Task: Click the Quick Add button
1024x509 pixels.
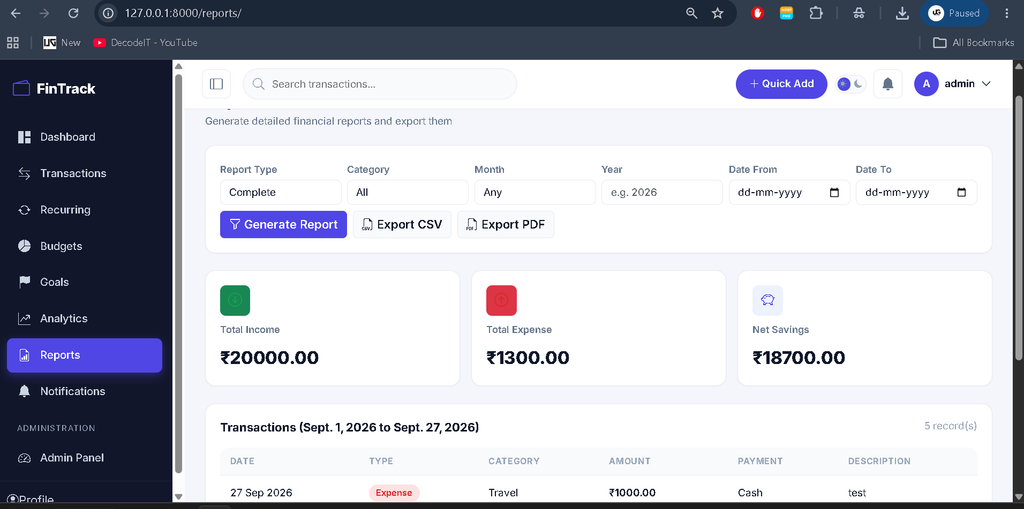Action: pos(781,84)
